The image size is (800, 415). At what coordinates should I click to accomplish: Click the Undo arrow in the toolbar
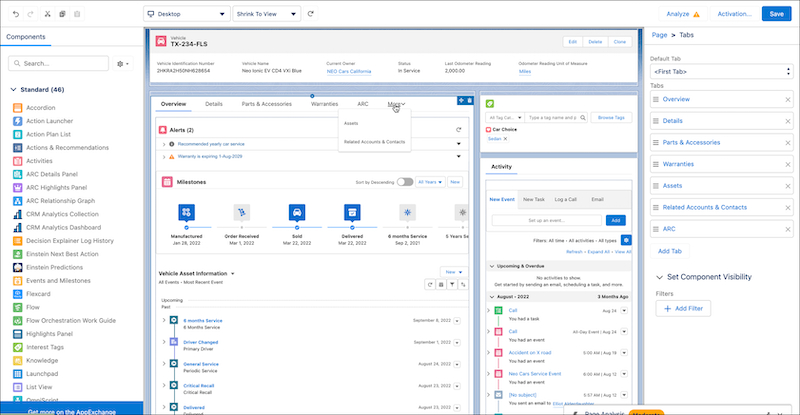click(16, 15)
